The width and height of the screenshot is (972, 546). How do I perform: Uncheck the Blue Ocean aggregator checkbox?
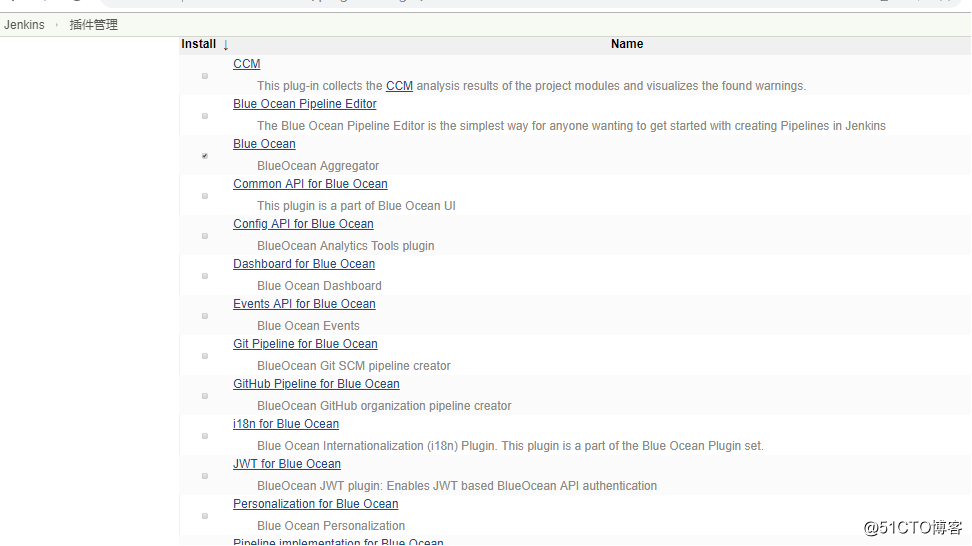(x=205, y=156)
